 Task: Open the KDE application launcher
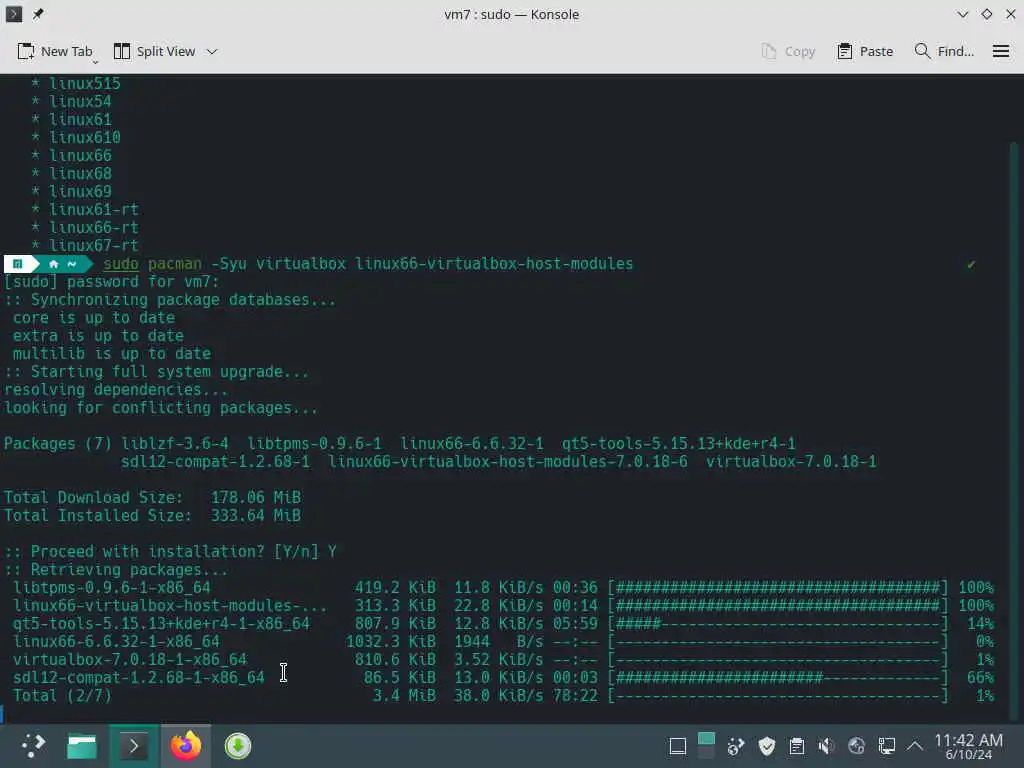[32, 745]
